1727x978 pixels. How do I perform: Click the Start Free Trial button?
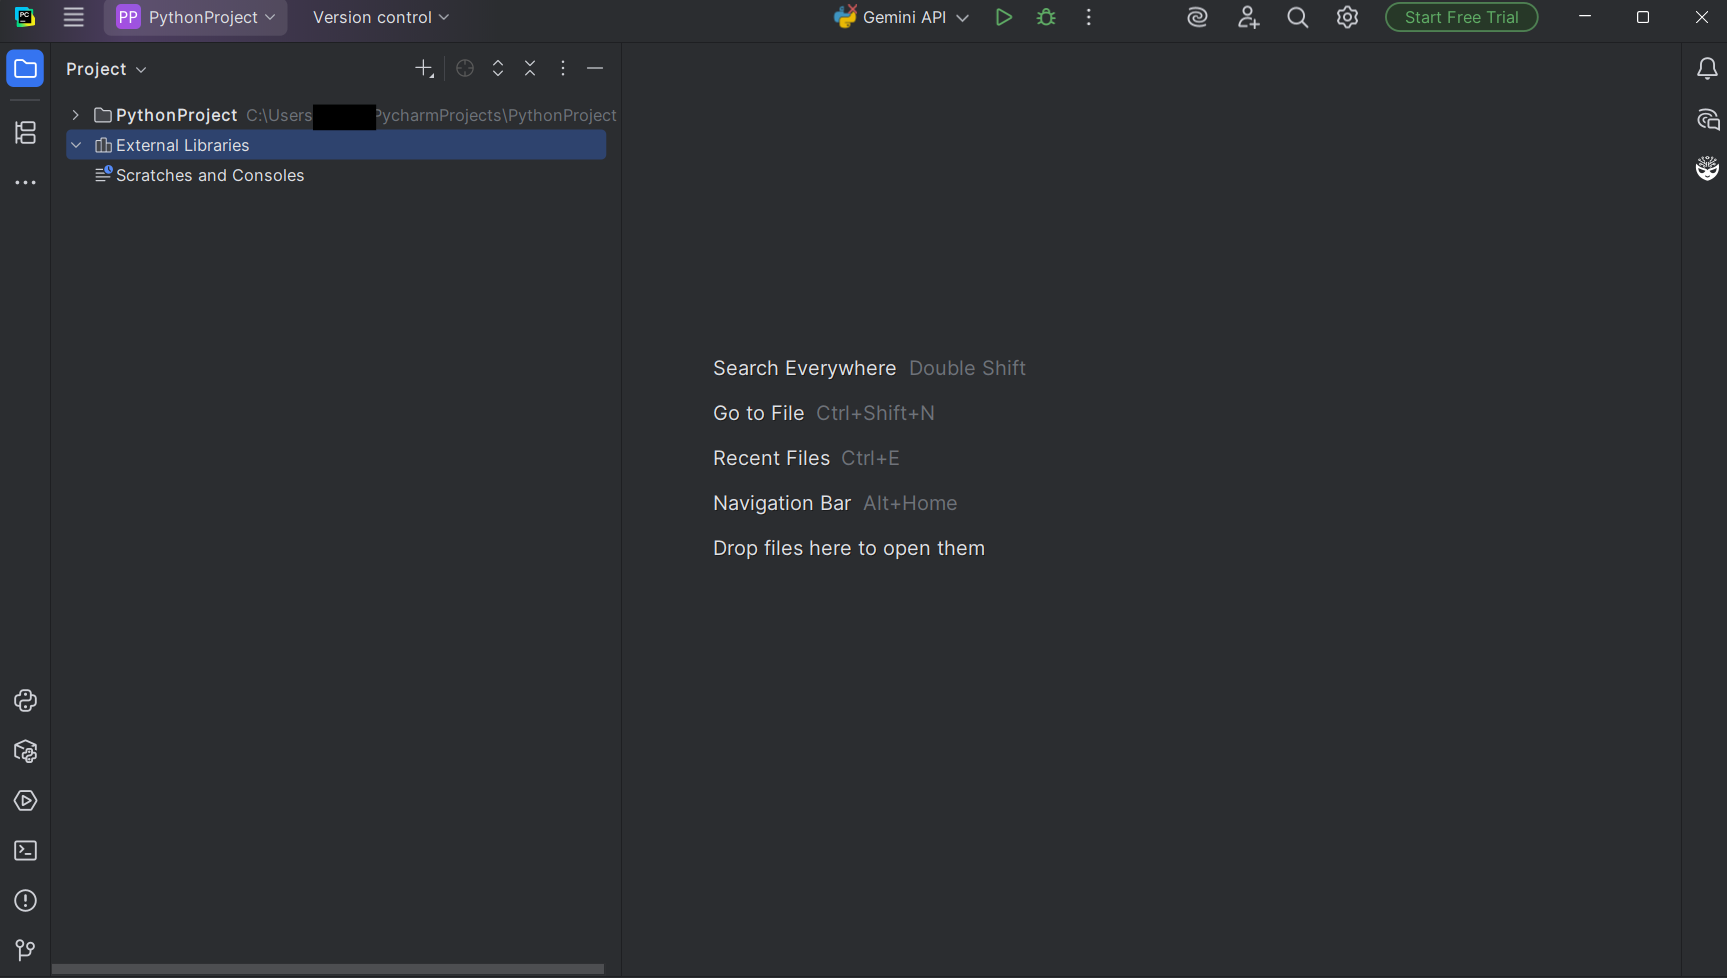[x=1461, y=17]
